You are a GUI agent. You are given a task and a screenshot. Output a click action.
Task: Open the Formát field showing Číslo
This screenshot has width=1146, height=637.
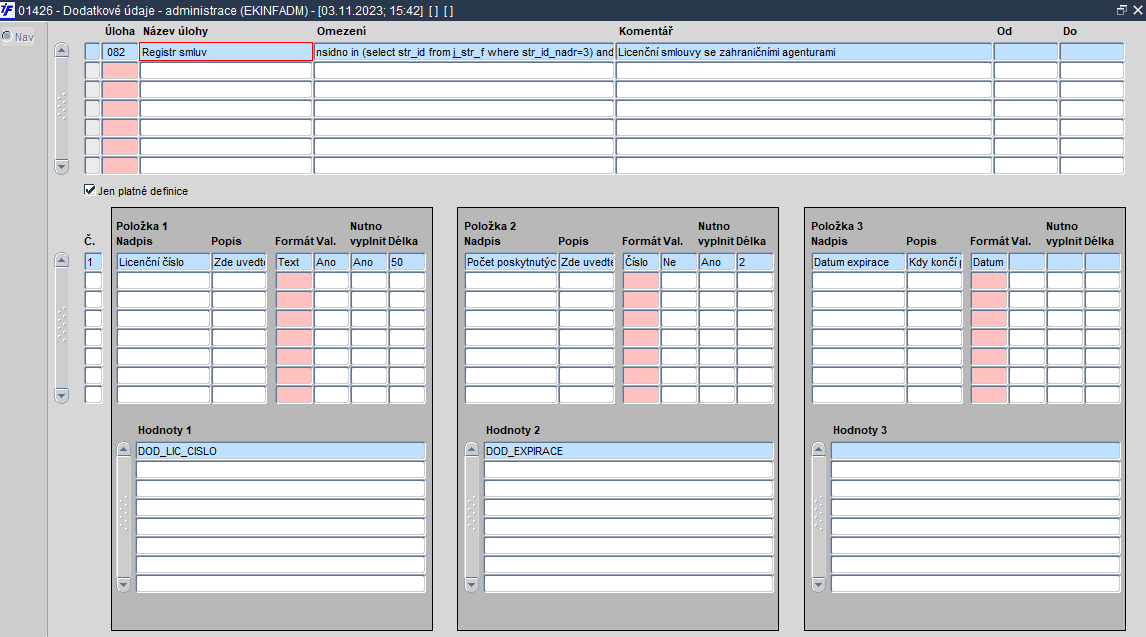pos(641,262)
